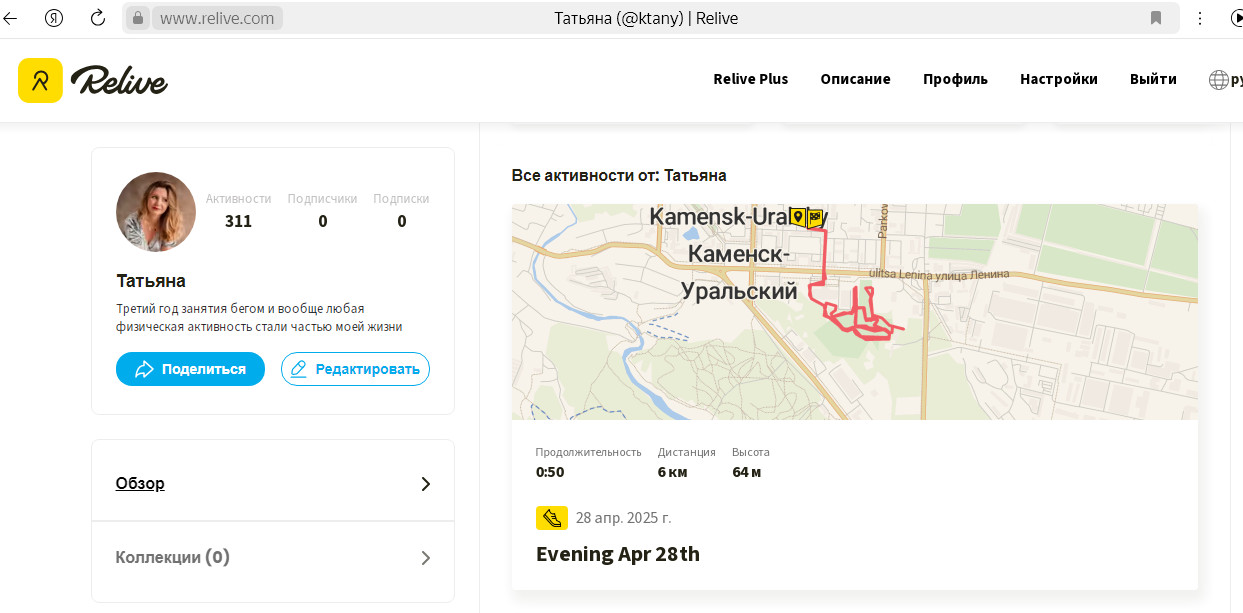The height and width of the screenshot is (613, 1243).
Task: Expand the Коллекции (0) chevron arrow
Action: (425, 558)
